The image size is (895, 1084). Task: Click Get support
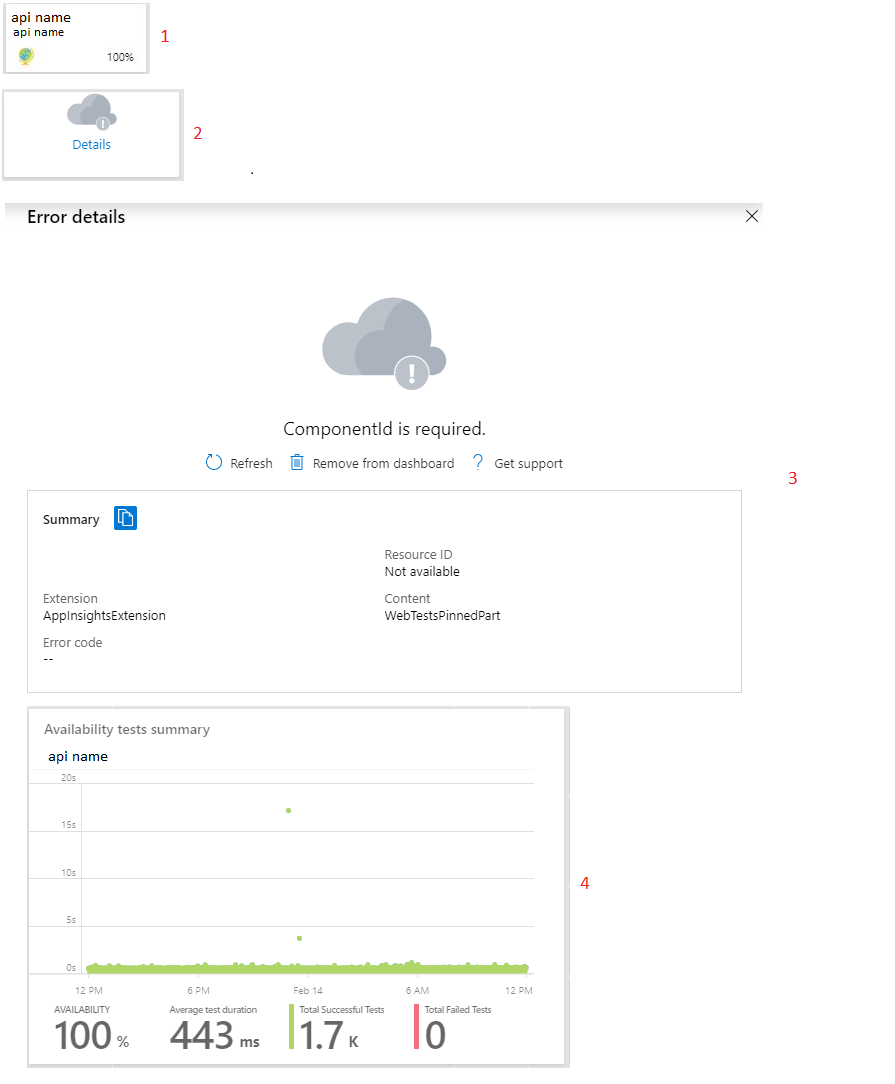click(x=528, y=464)
